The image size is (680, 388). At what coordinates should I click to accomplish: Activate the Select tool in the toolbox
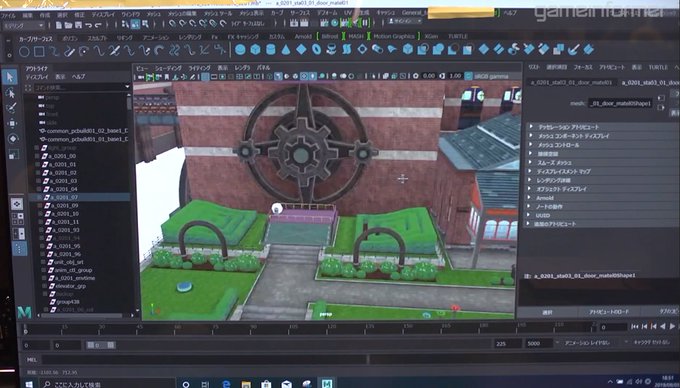[10, 77]
